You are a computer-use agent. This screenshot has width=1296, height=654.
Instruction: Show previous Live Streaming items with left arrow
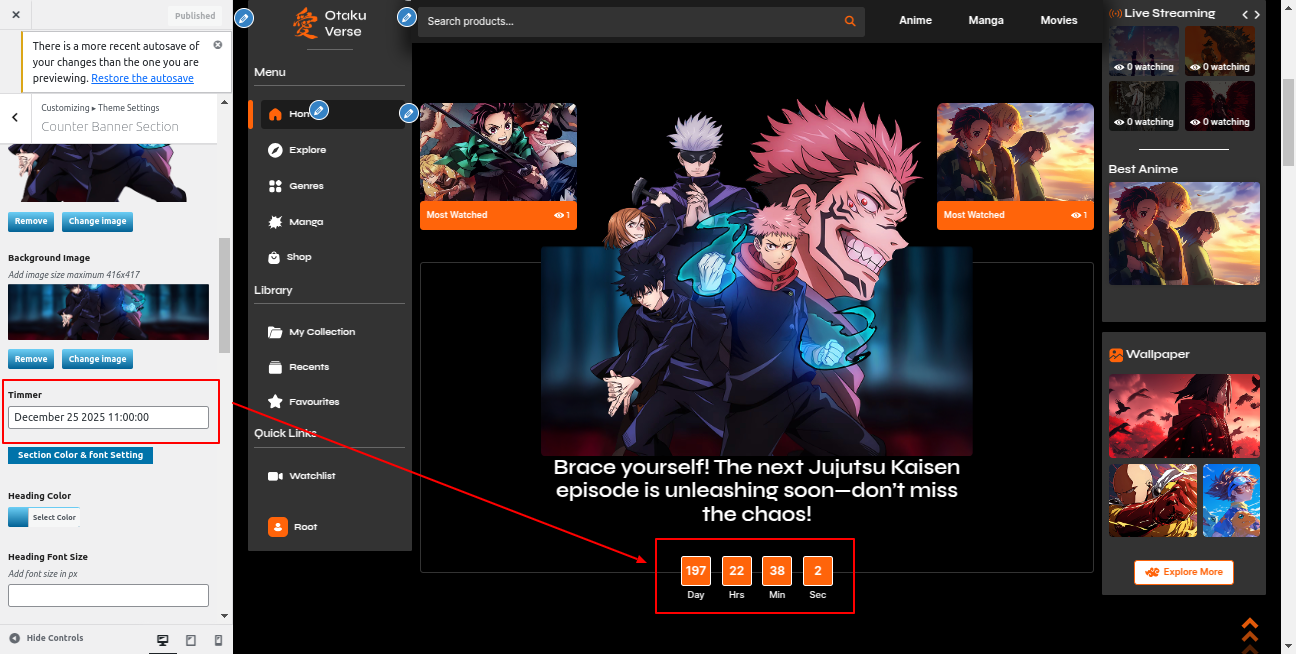point(1245,14)
